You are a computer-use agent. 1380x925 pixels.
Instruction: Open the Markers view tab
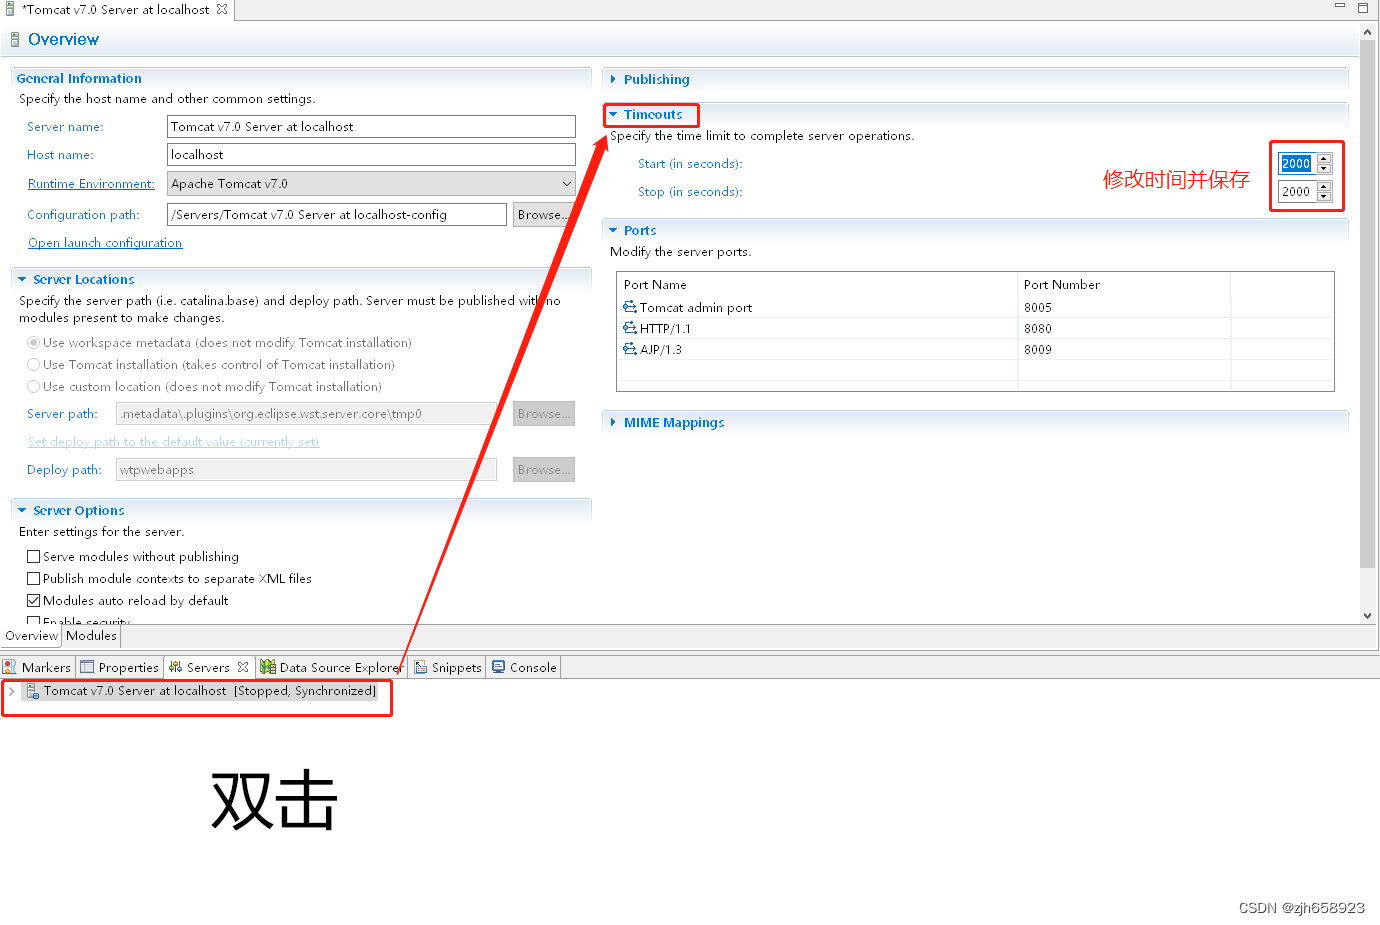click(x=38, y=667)
